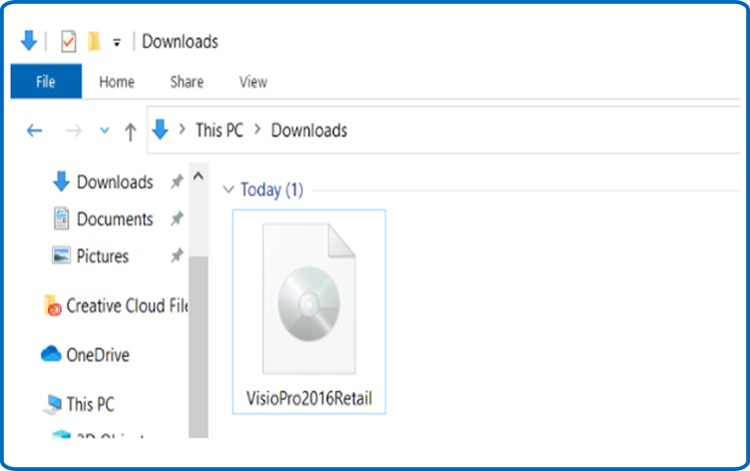Click the Downloads arrow icon in address bar
Viewport: 750px width, 471px height.
pyautogui.click(x=160, y=130)
